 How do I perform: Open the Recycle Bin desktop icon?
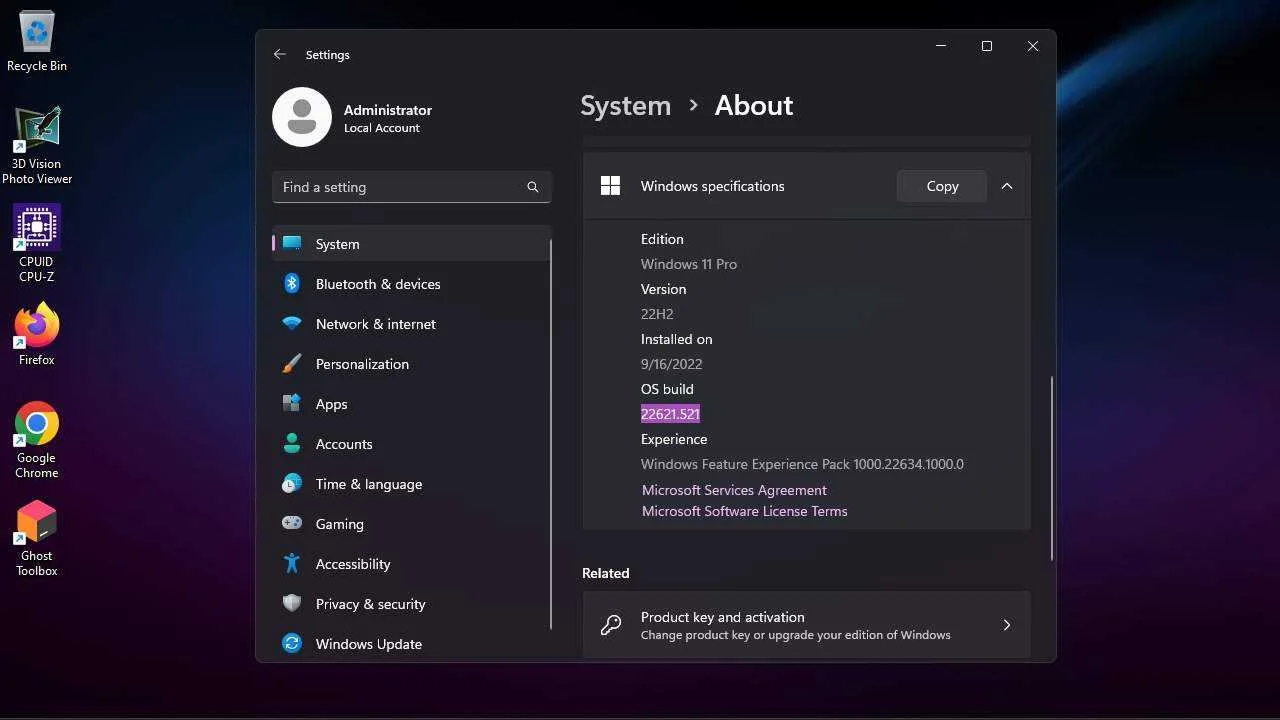(37, 42)
